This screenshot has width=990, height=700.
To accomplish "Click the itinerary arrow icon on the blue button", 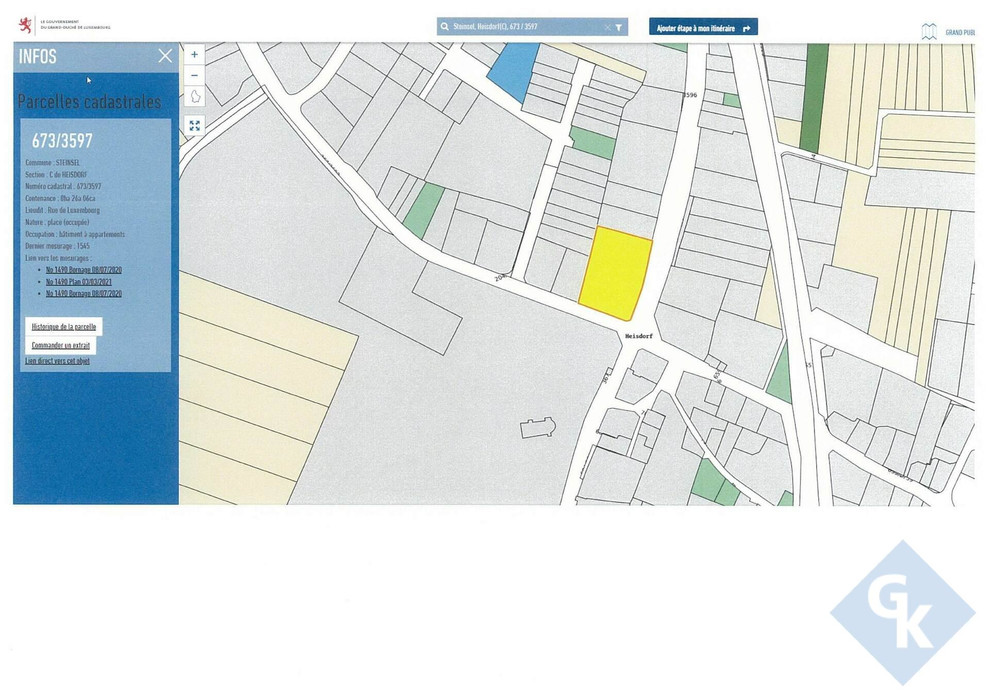I will pyautogui.click(x=746, y=27).
